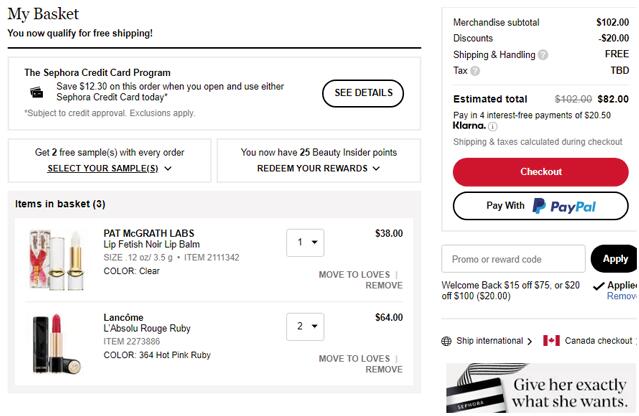Apply the promo code
The width and height of the screenshot is (639, 416).
pyautogui.click(x=615, y=259)
